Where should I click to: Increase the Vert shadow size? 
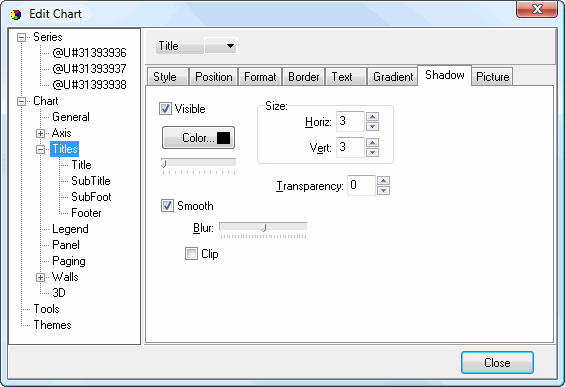pos(372,143)
